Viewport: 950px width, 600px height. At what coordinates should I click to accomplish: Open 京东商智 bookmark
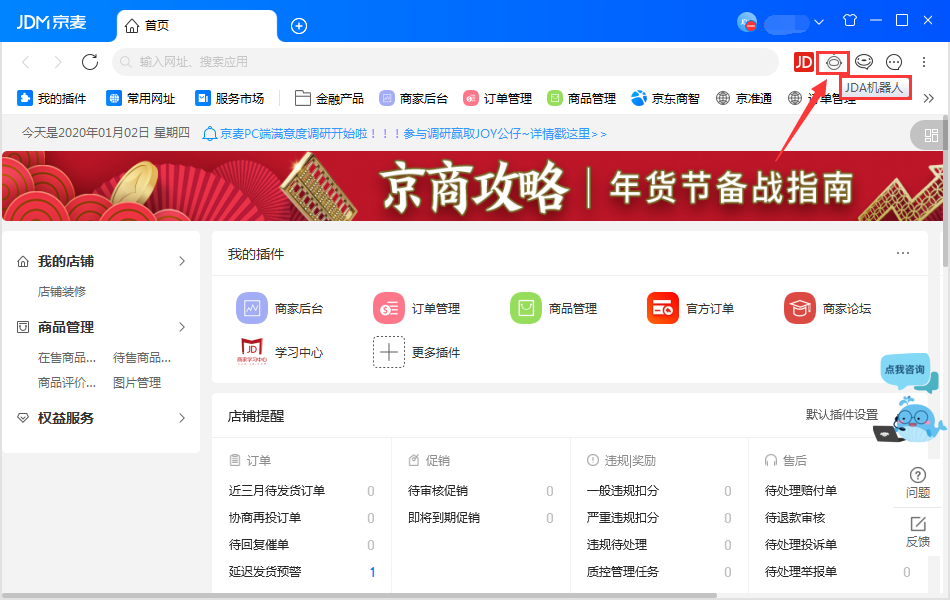665,98
